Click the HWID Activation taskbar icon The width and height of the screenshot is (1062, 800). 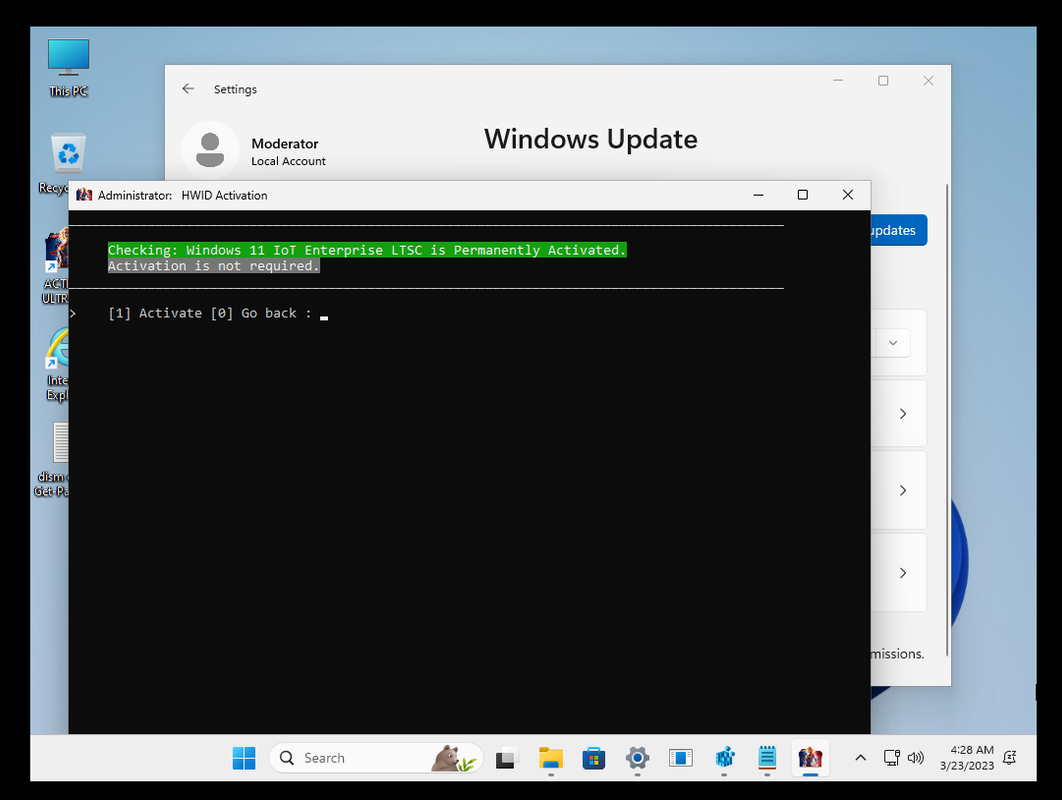810,758
